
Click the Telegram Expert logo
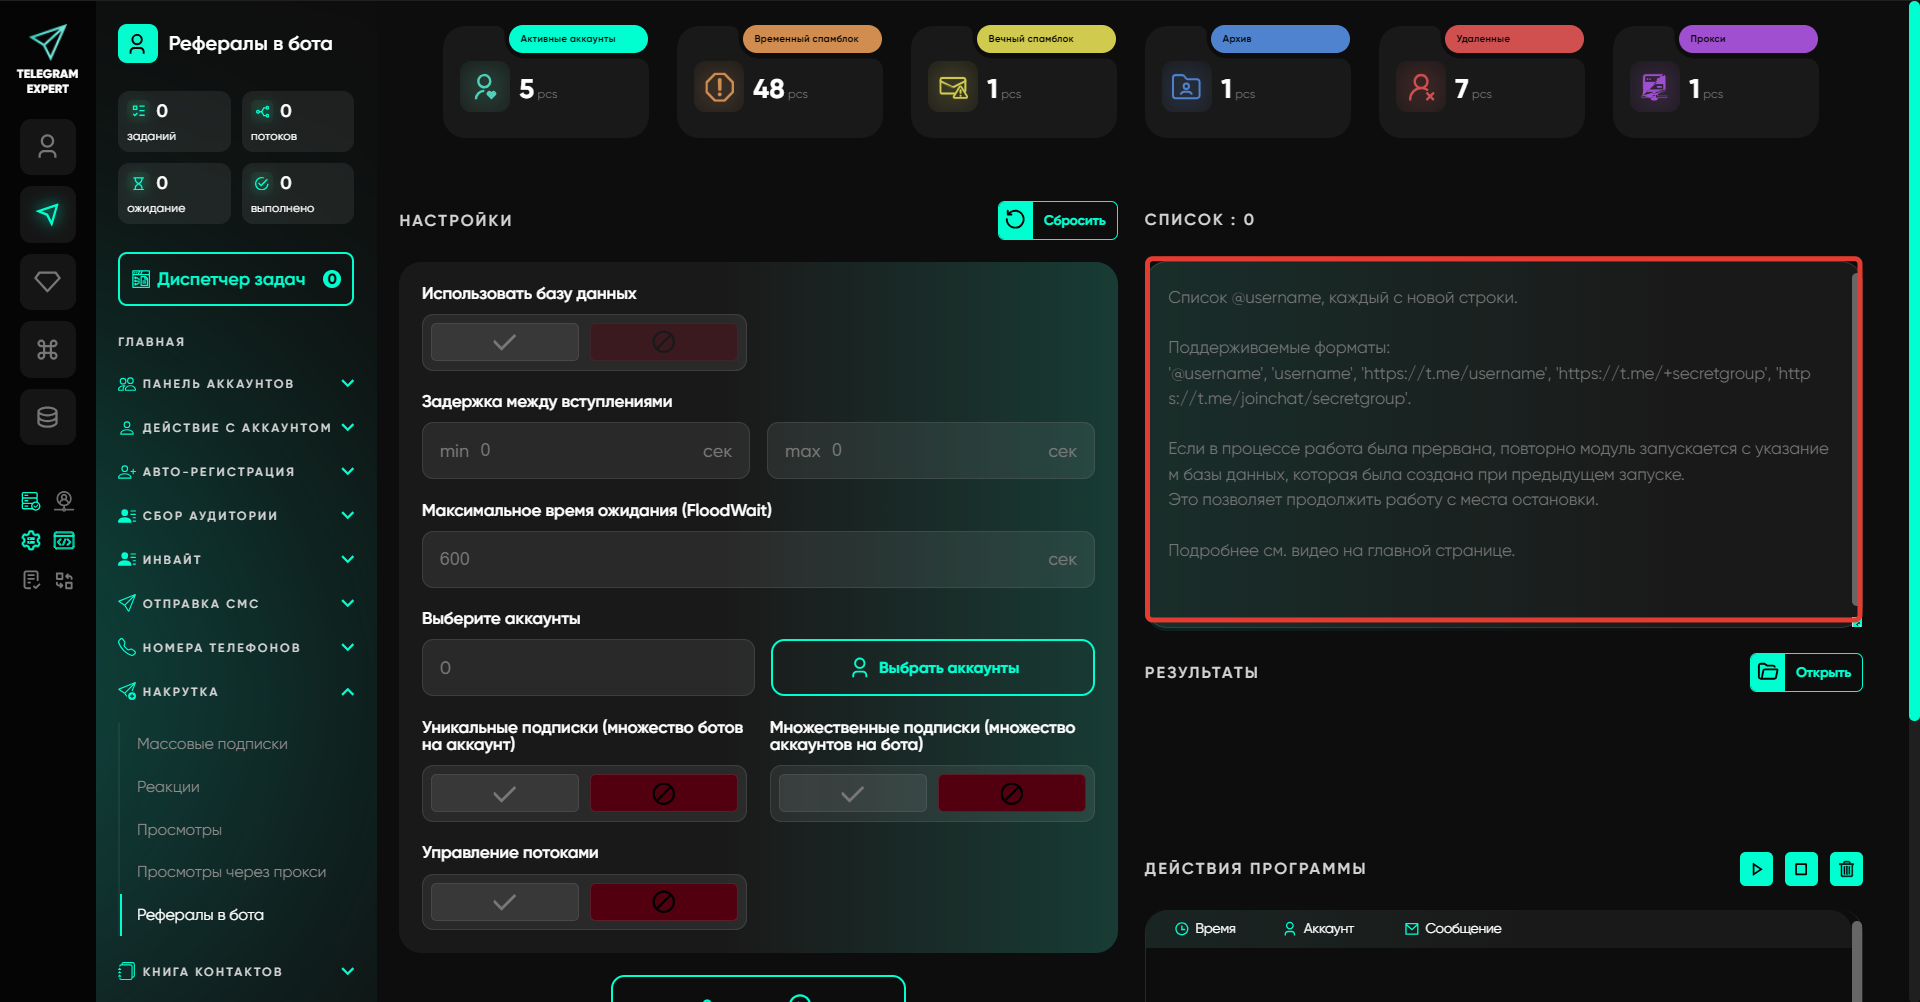click(x=47, y=59)
